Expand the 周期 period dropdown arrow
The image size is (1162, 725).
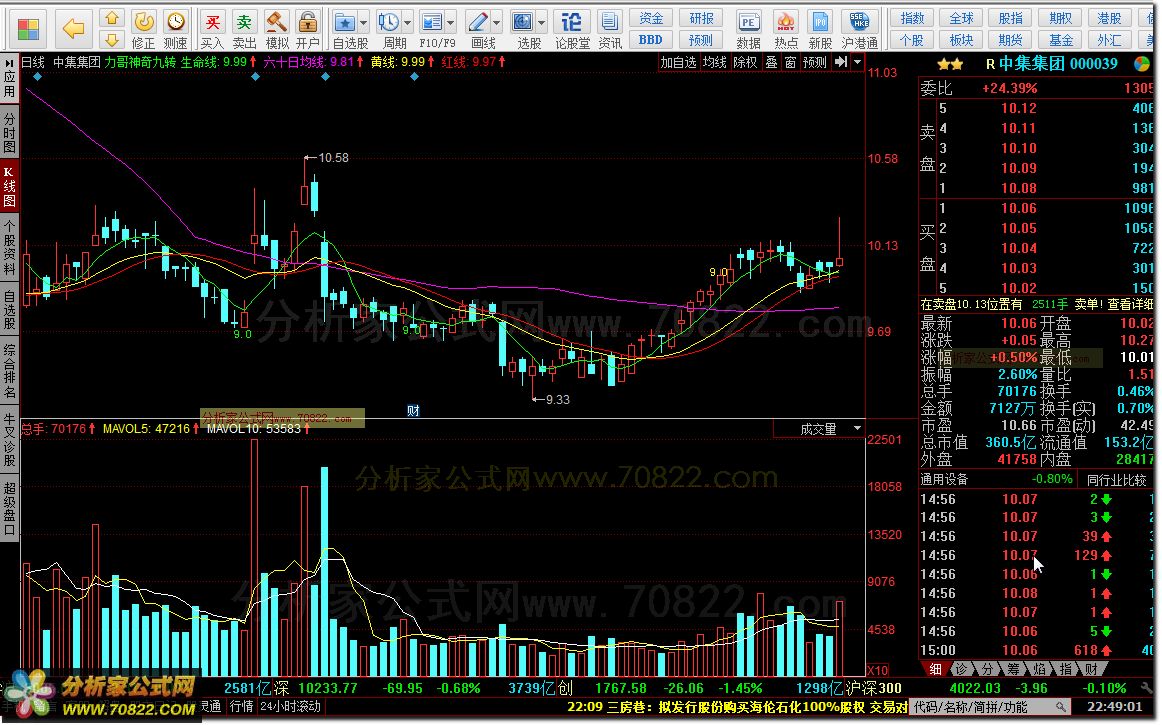(x=407, y=22)
